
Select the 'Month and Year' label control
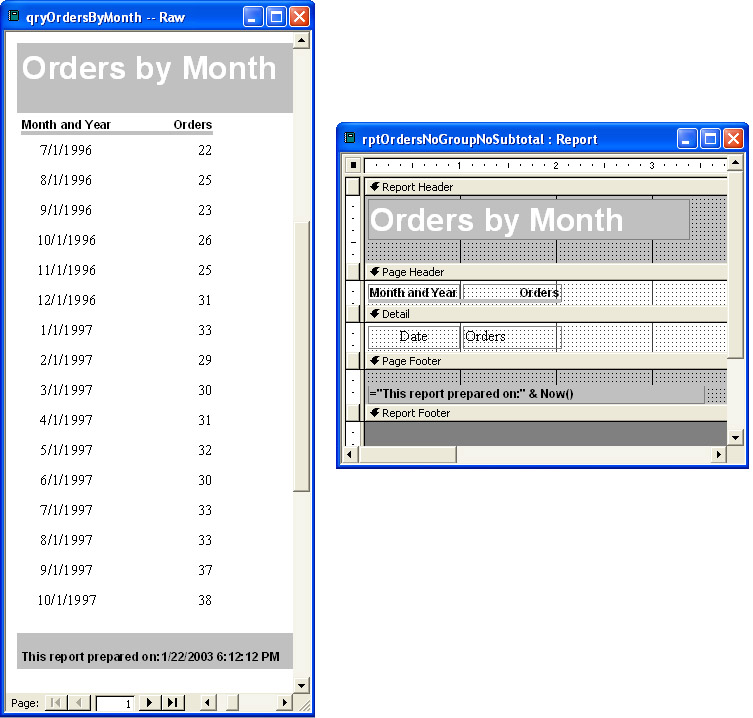click(413, 293)
